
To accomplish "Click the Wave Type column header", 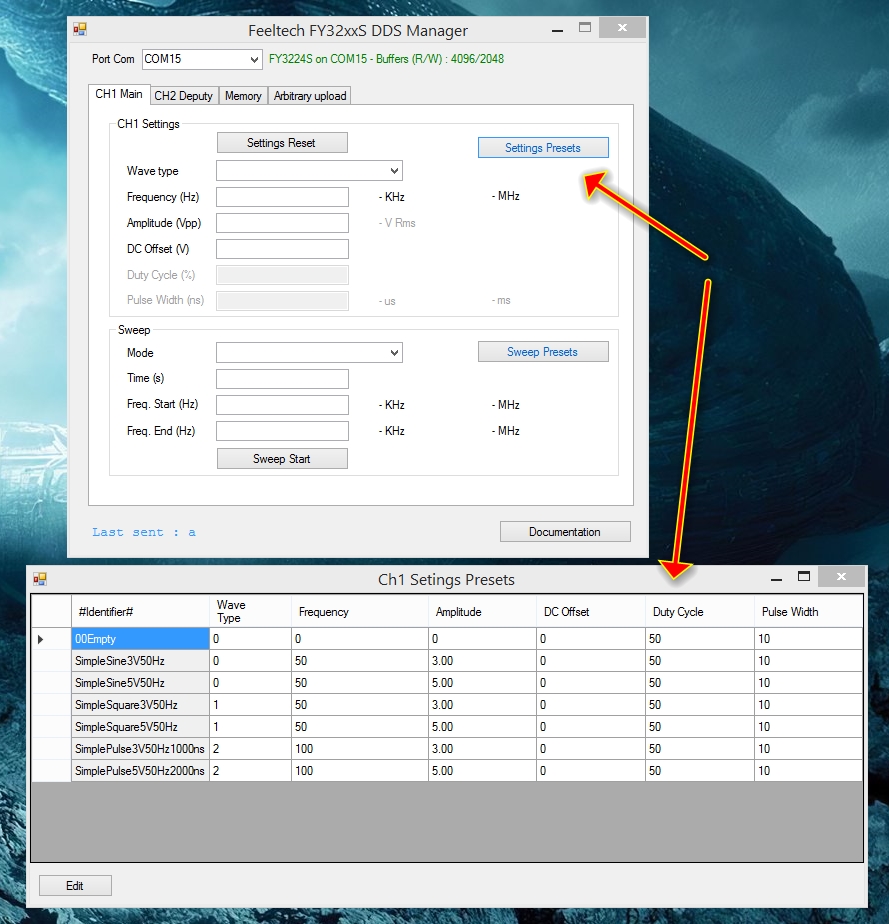I will [250, 612].
